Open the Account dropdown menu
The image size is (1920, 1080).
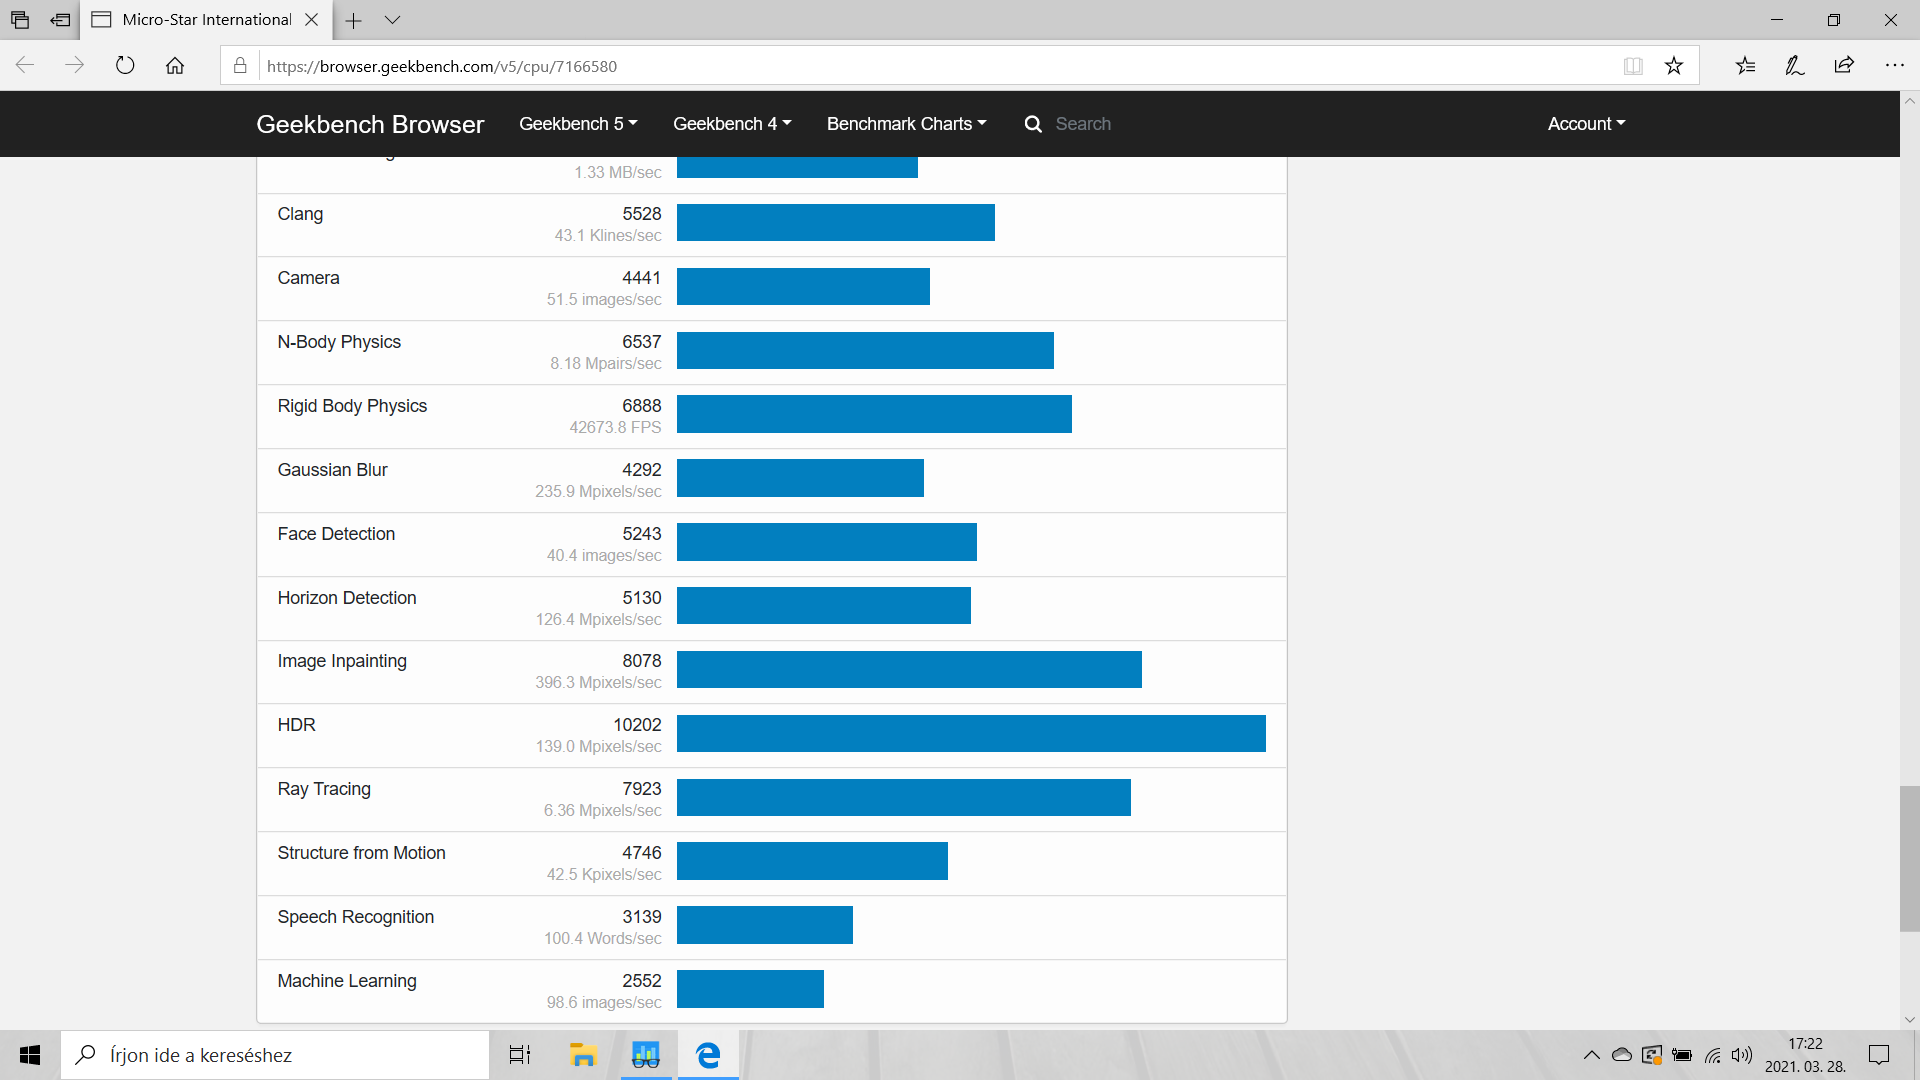1586,124
